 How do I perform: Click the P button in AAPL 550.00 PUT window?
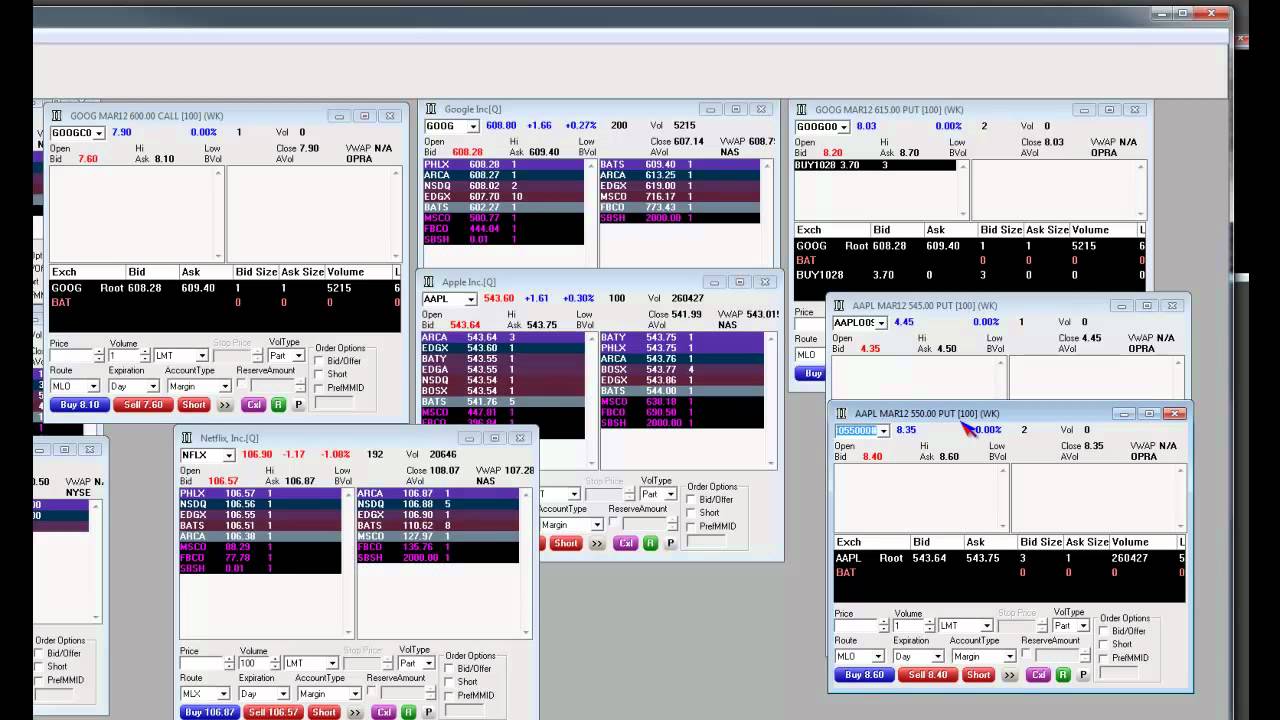coord(1083,675)
